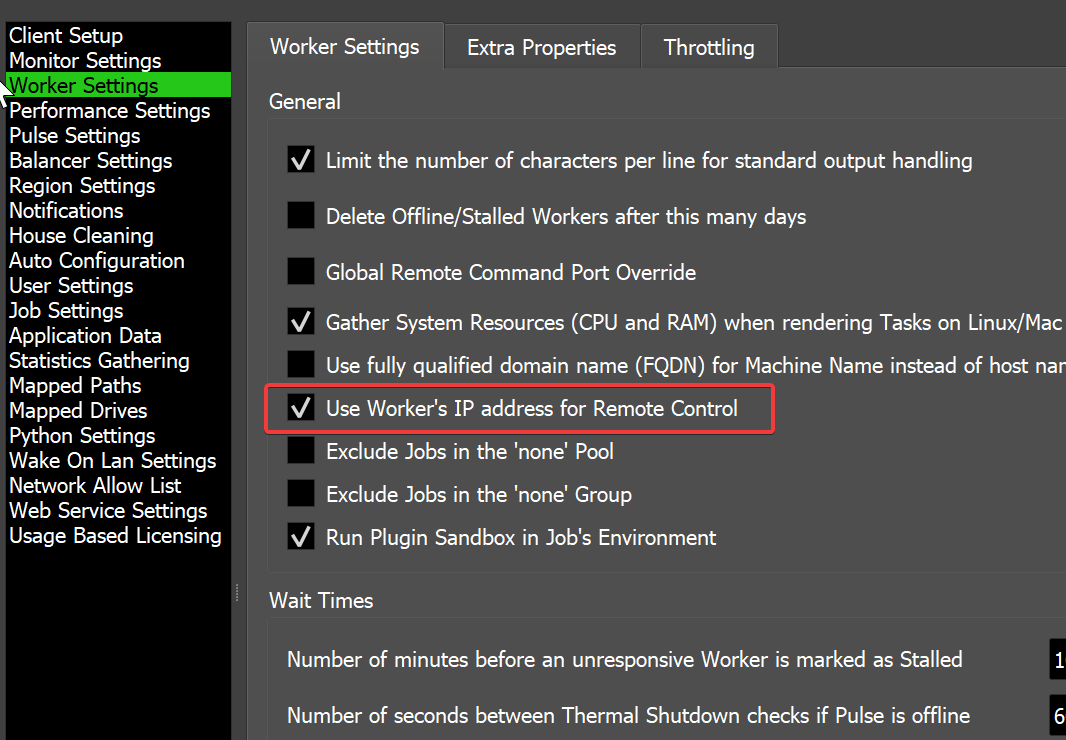Select the Worker Settings tab
Image resolution: width=1066 pixels, height=740 pixels.
[345, 47]
